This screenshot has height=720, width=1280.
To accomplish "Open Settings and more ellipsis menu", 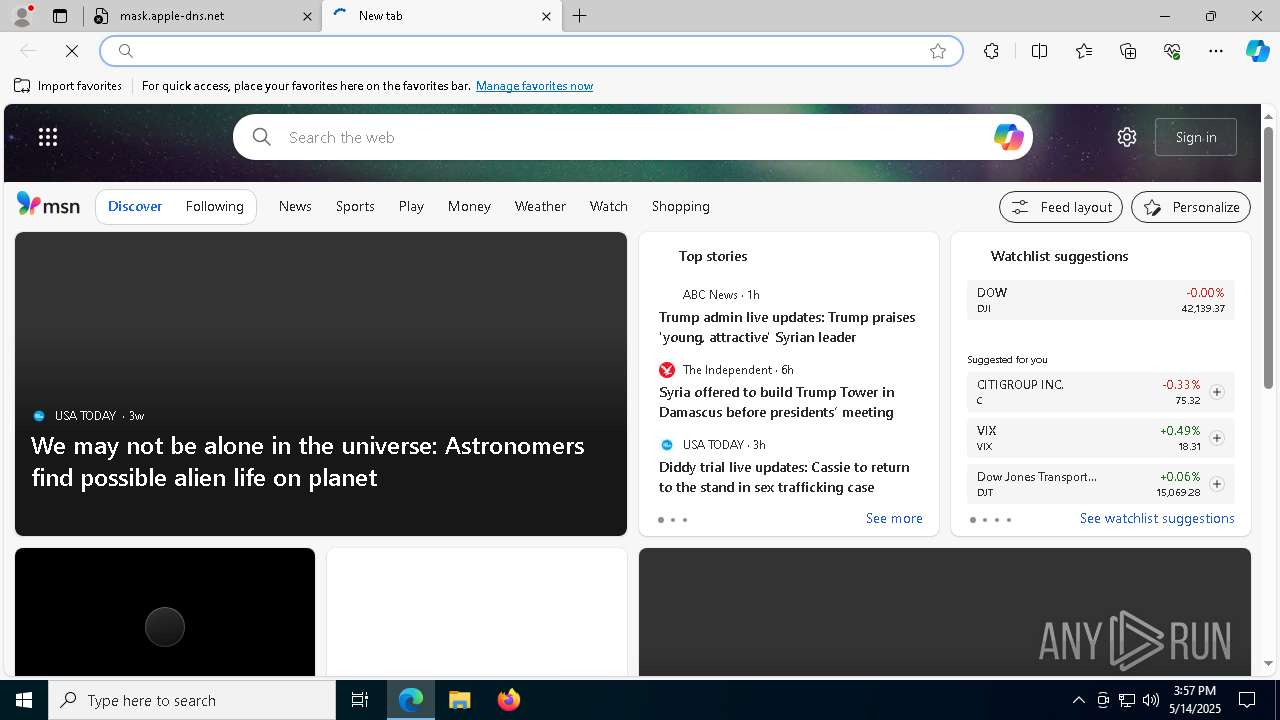I will pyautogui.click(x=1216, y=51).
